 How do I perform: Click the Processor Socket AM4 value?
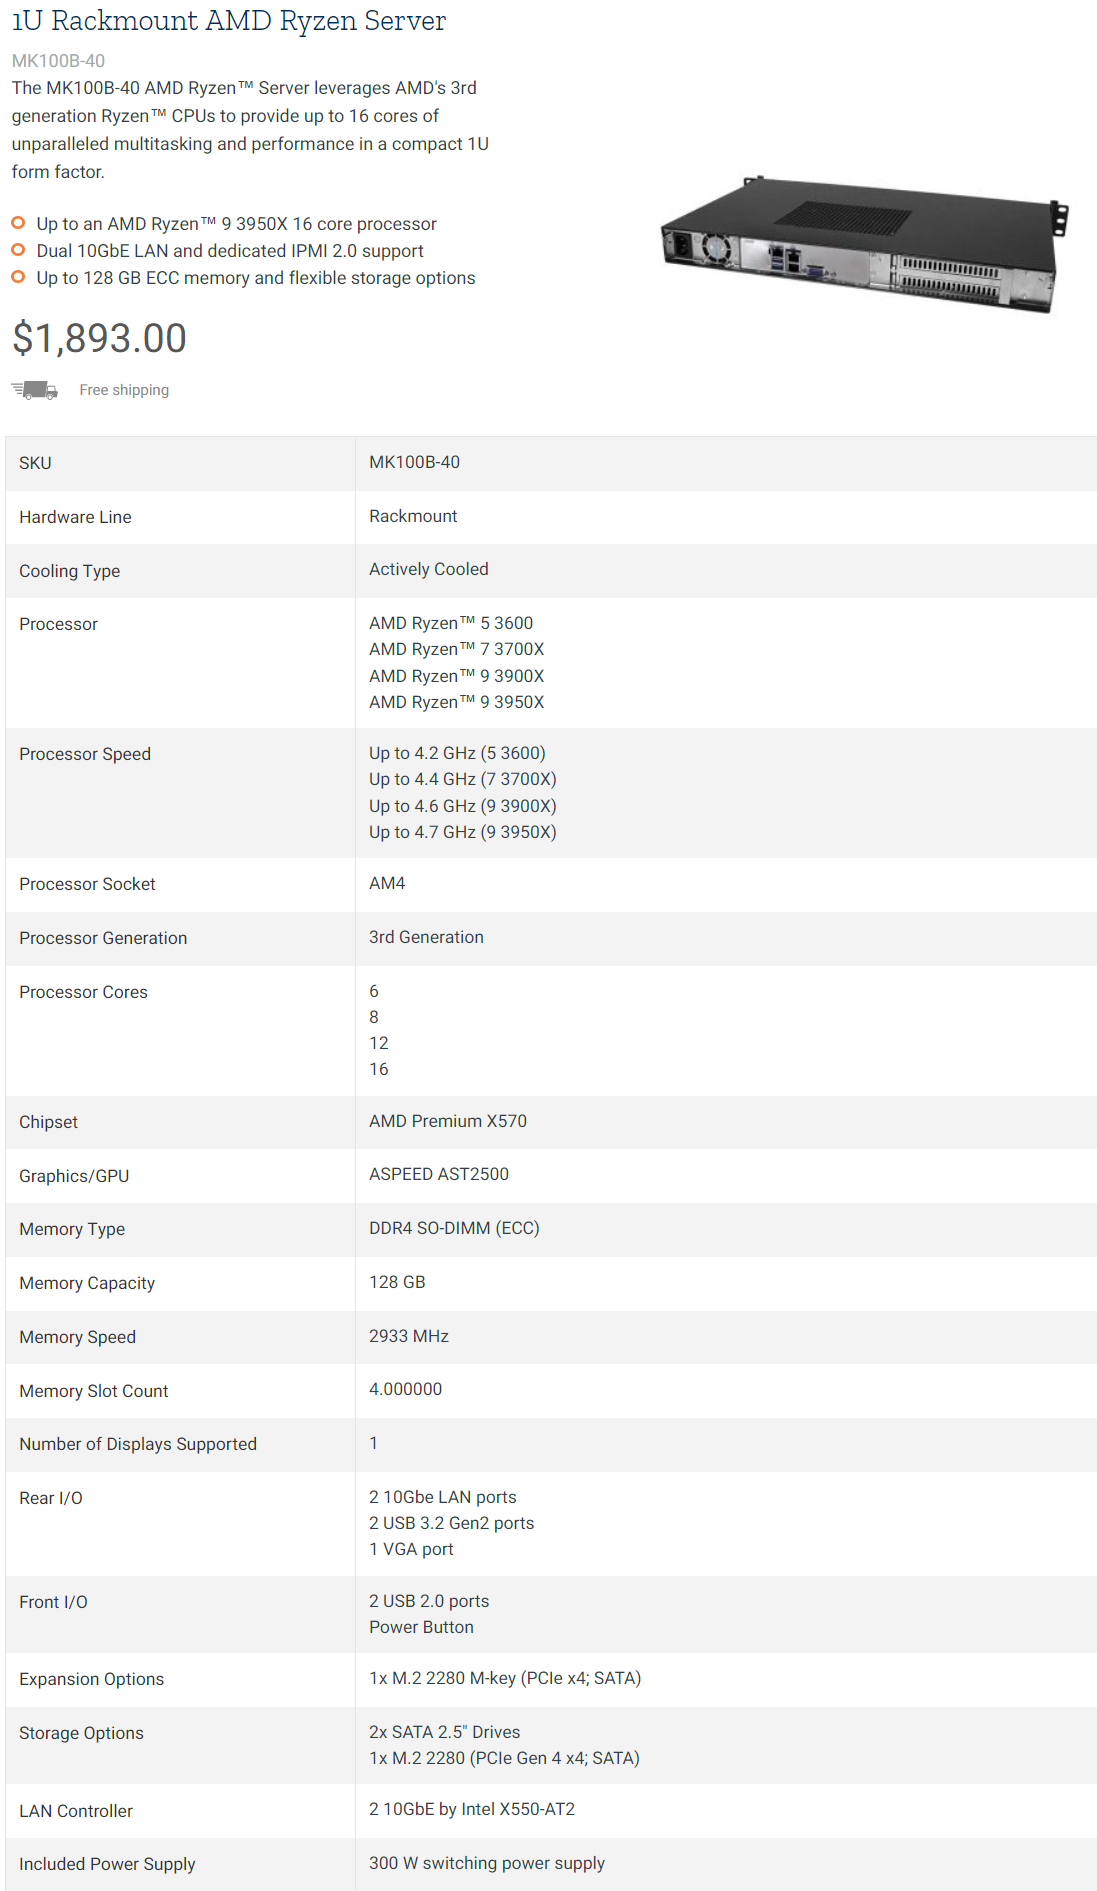tap(387, 883)
